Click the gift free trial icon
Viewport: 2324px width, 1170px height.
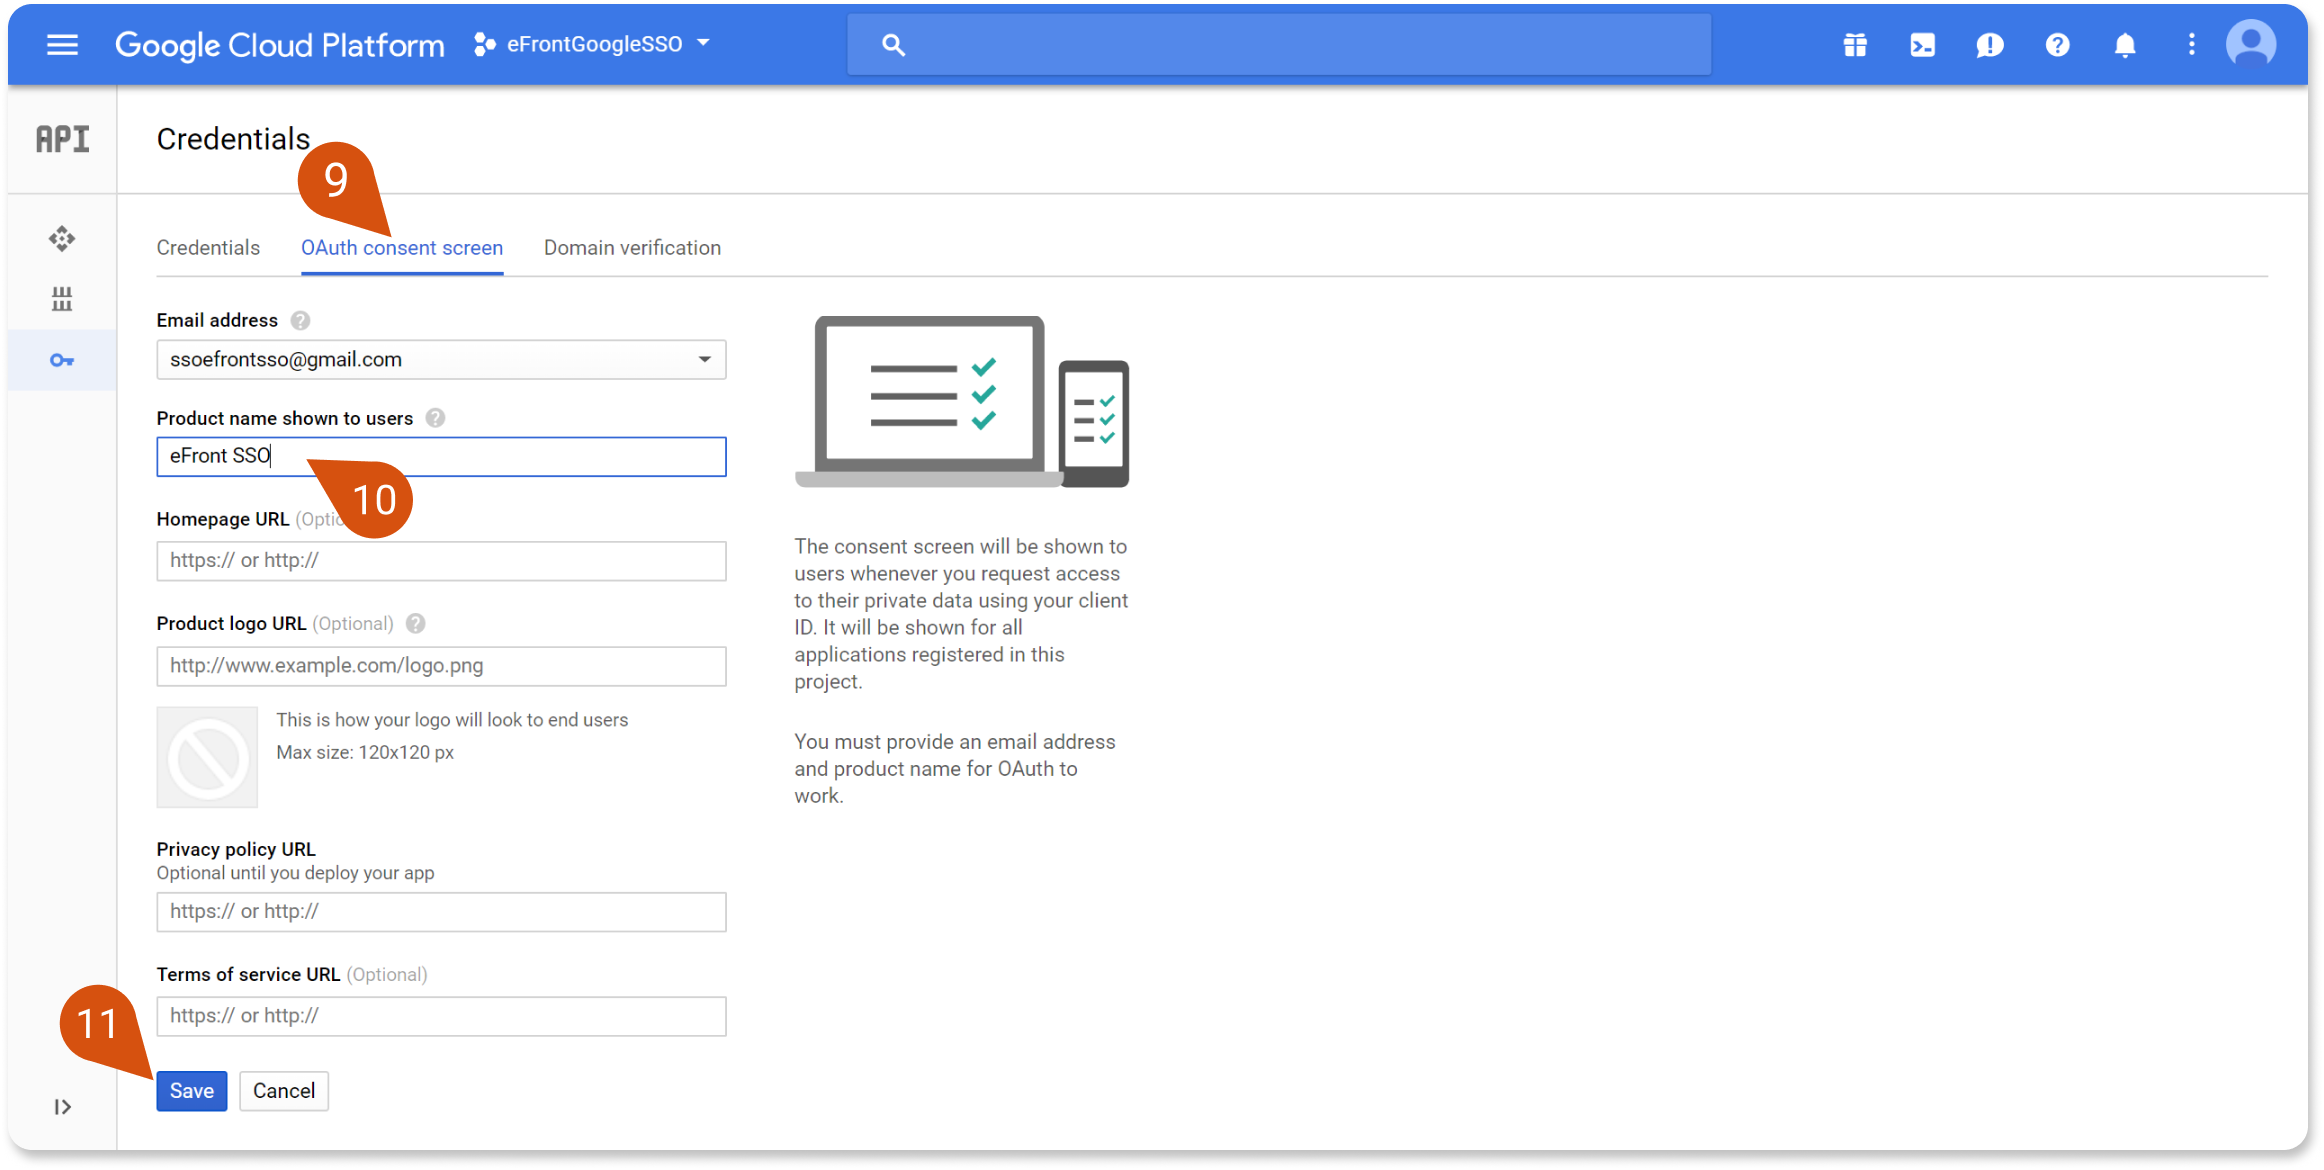coord(1855,45)
